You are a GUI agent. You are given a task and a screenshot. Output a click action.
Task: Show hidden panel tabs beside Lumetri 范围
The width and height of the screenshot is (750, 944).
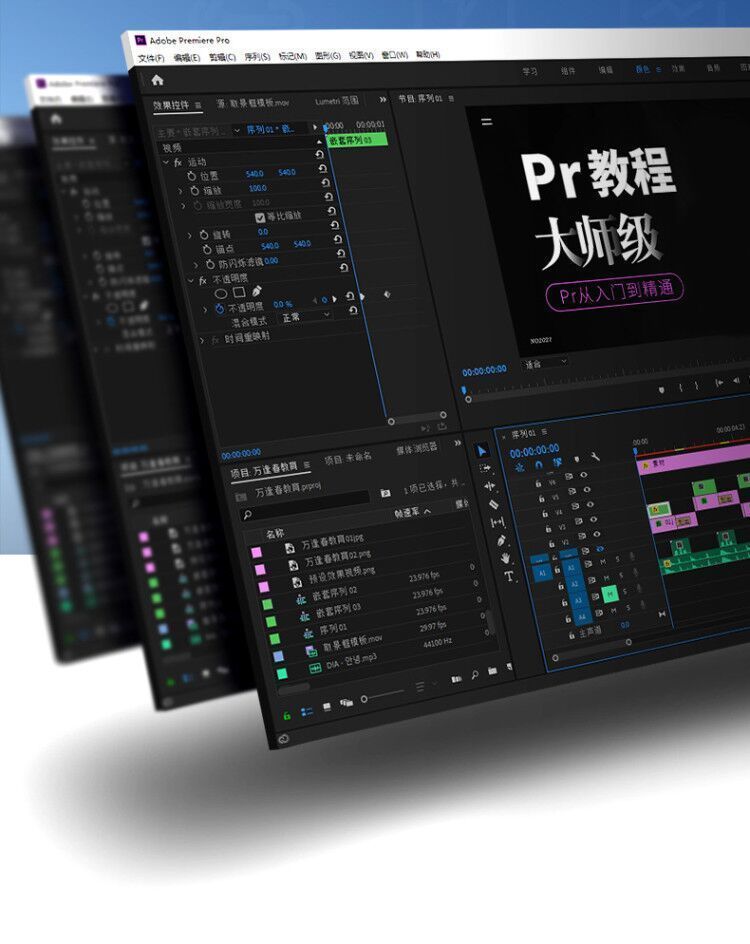pos(382,100)
